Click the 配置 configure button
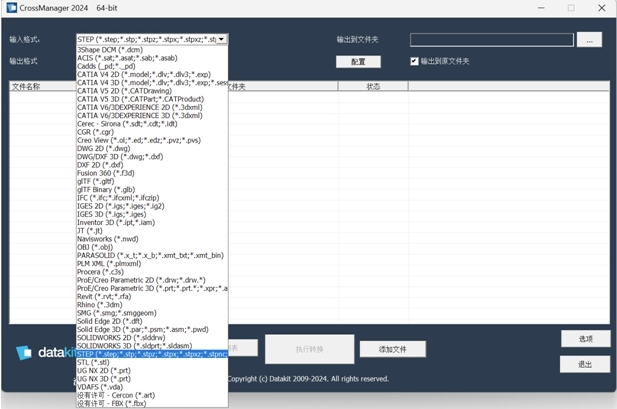The height and width of the screenshot is (409, 617). [358, 62]
